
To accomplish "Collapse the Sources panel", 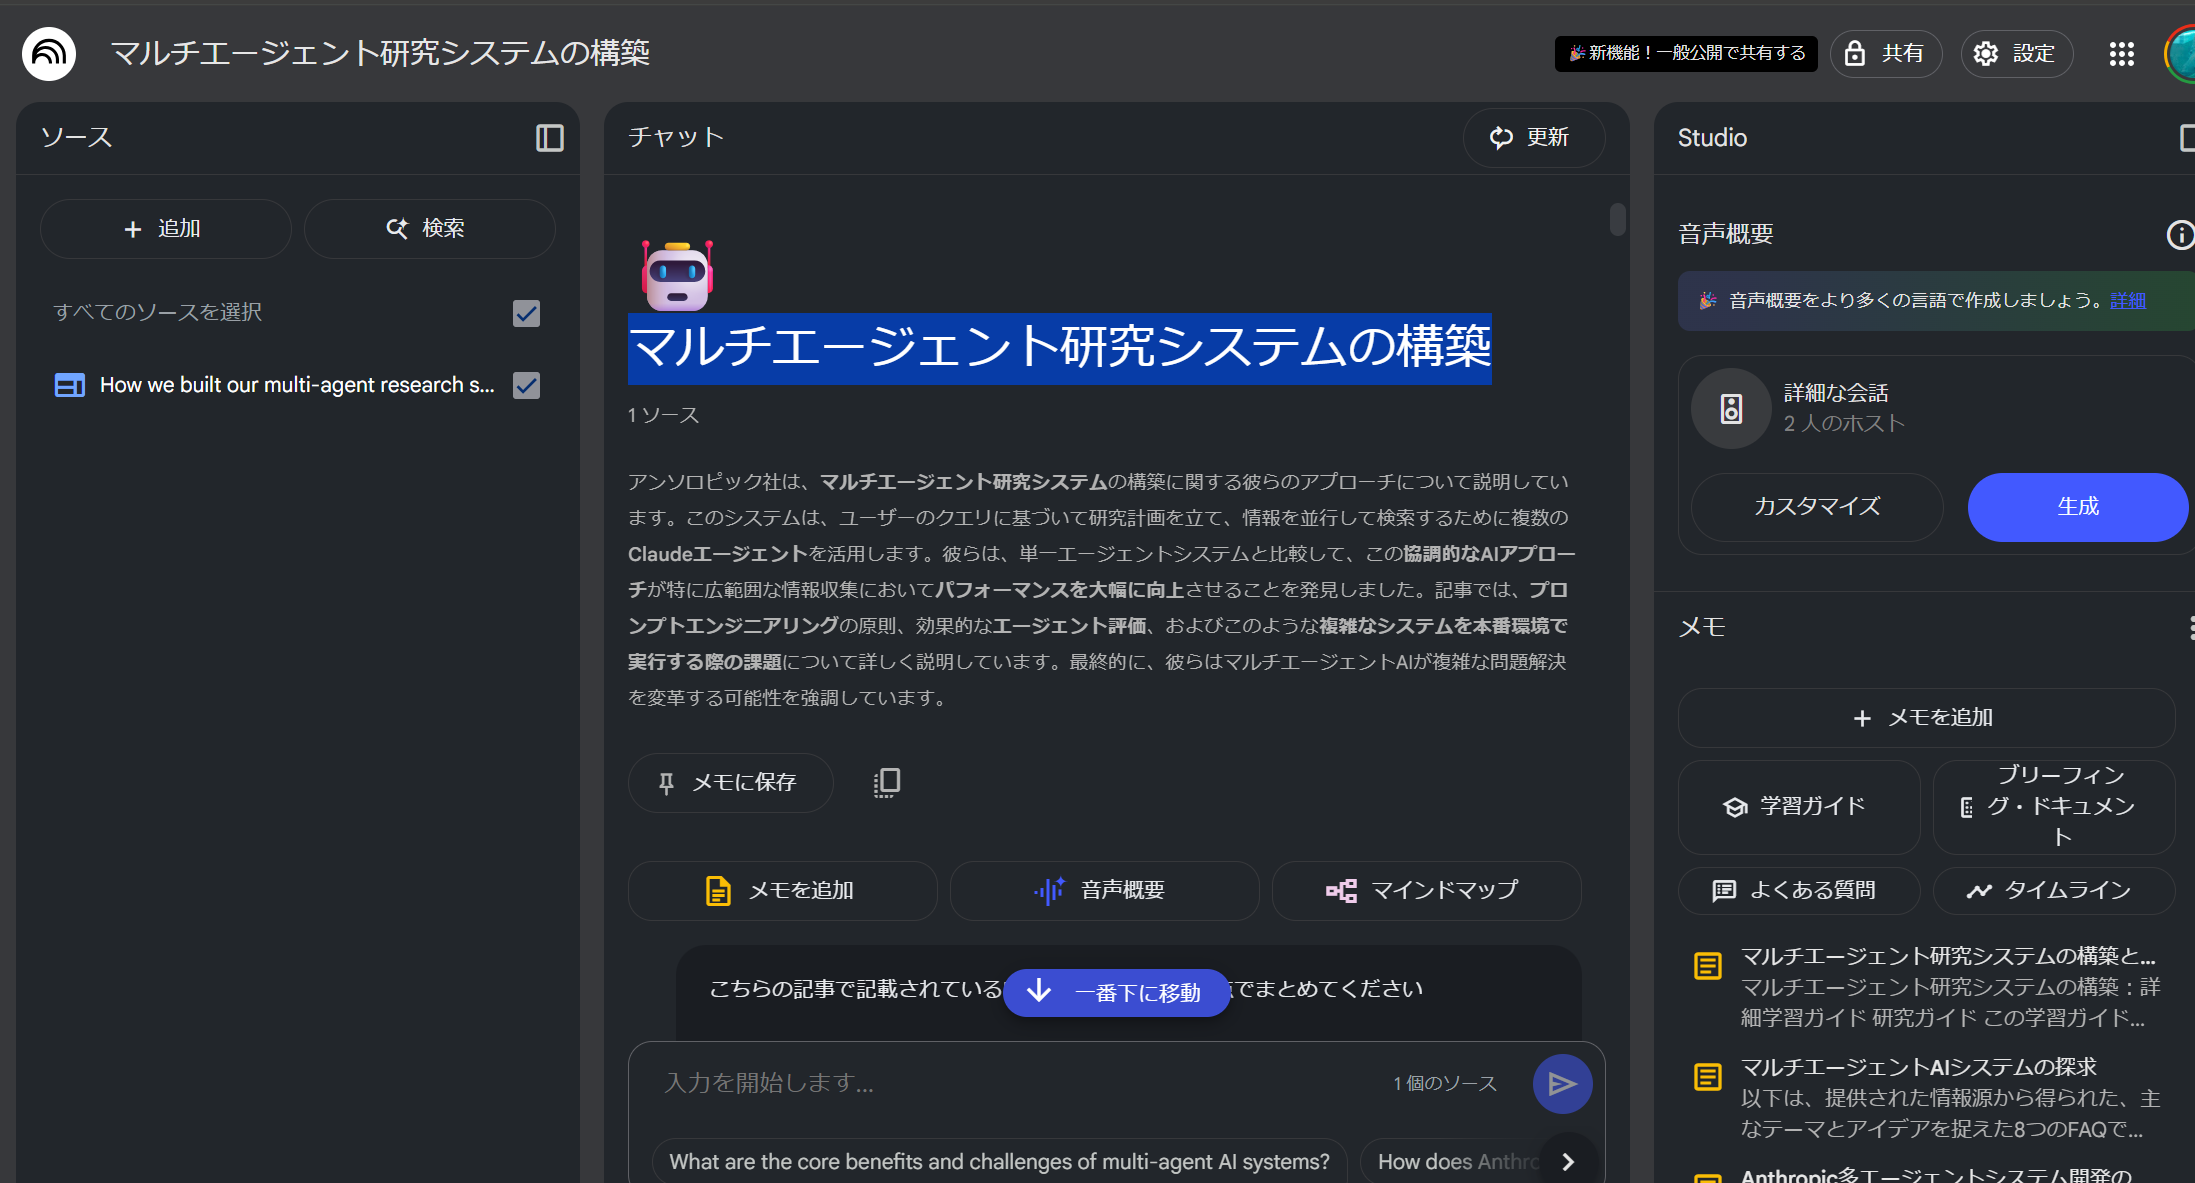I will pos(549,138).
